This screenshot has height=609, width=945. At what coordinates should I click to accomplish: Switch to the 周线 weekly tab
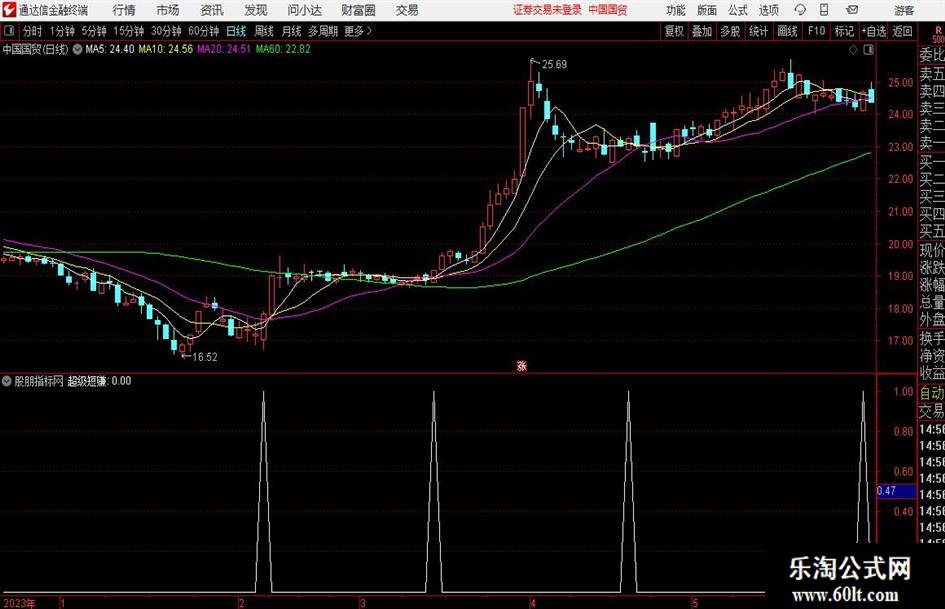click(263, 31)
